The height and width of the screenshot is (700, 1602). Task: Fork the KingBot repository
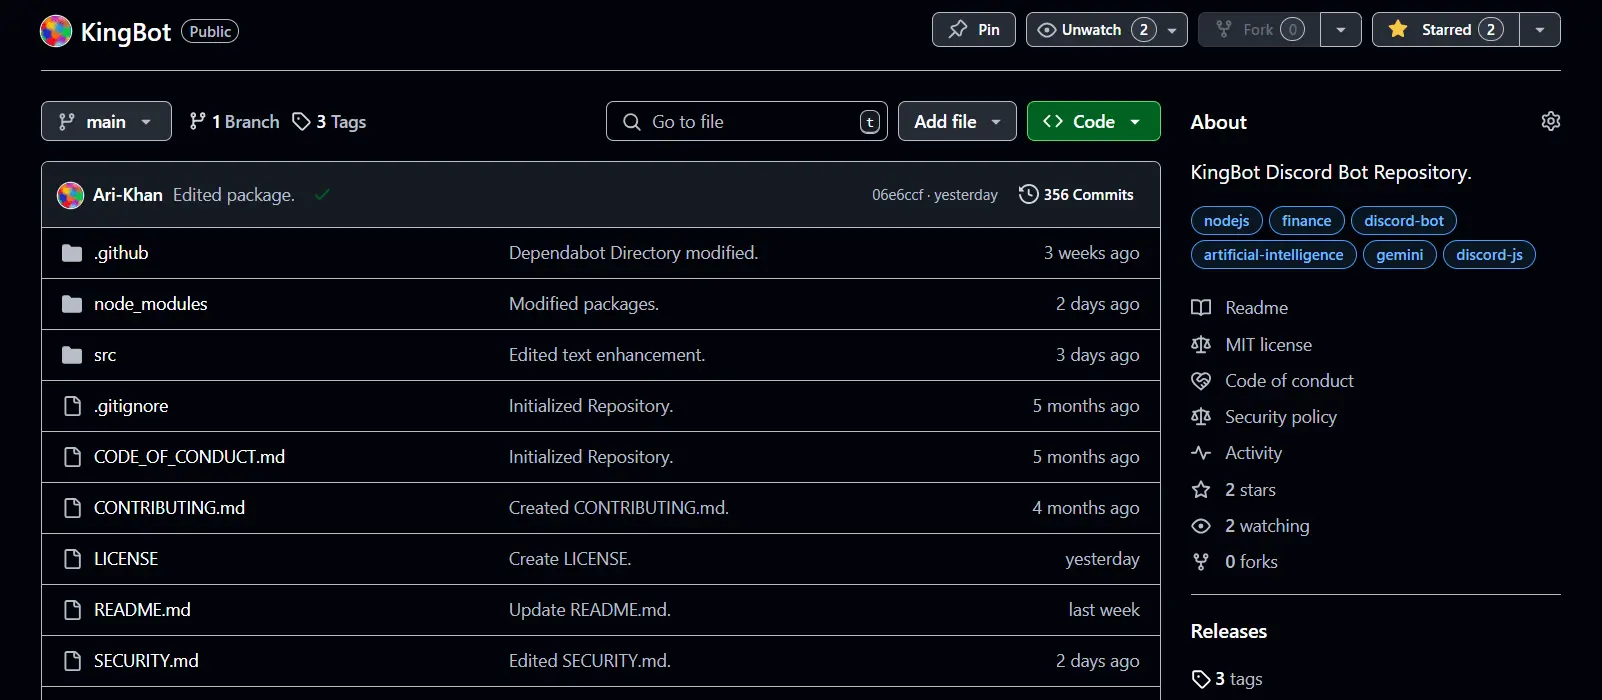[1259, 30]
